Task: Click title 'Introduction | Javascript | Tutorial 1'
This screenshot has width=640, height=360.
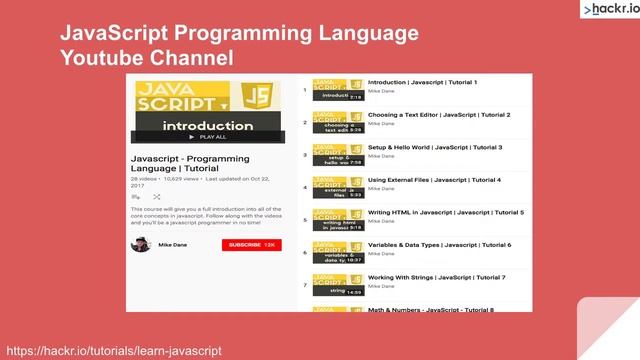Action: tap(422, 82)
